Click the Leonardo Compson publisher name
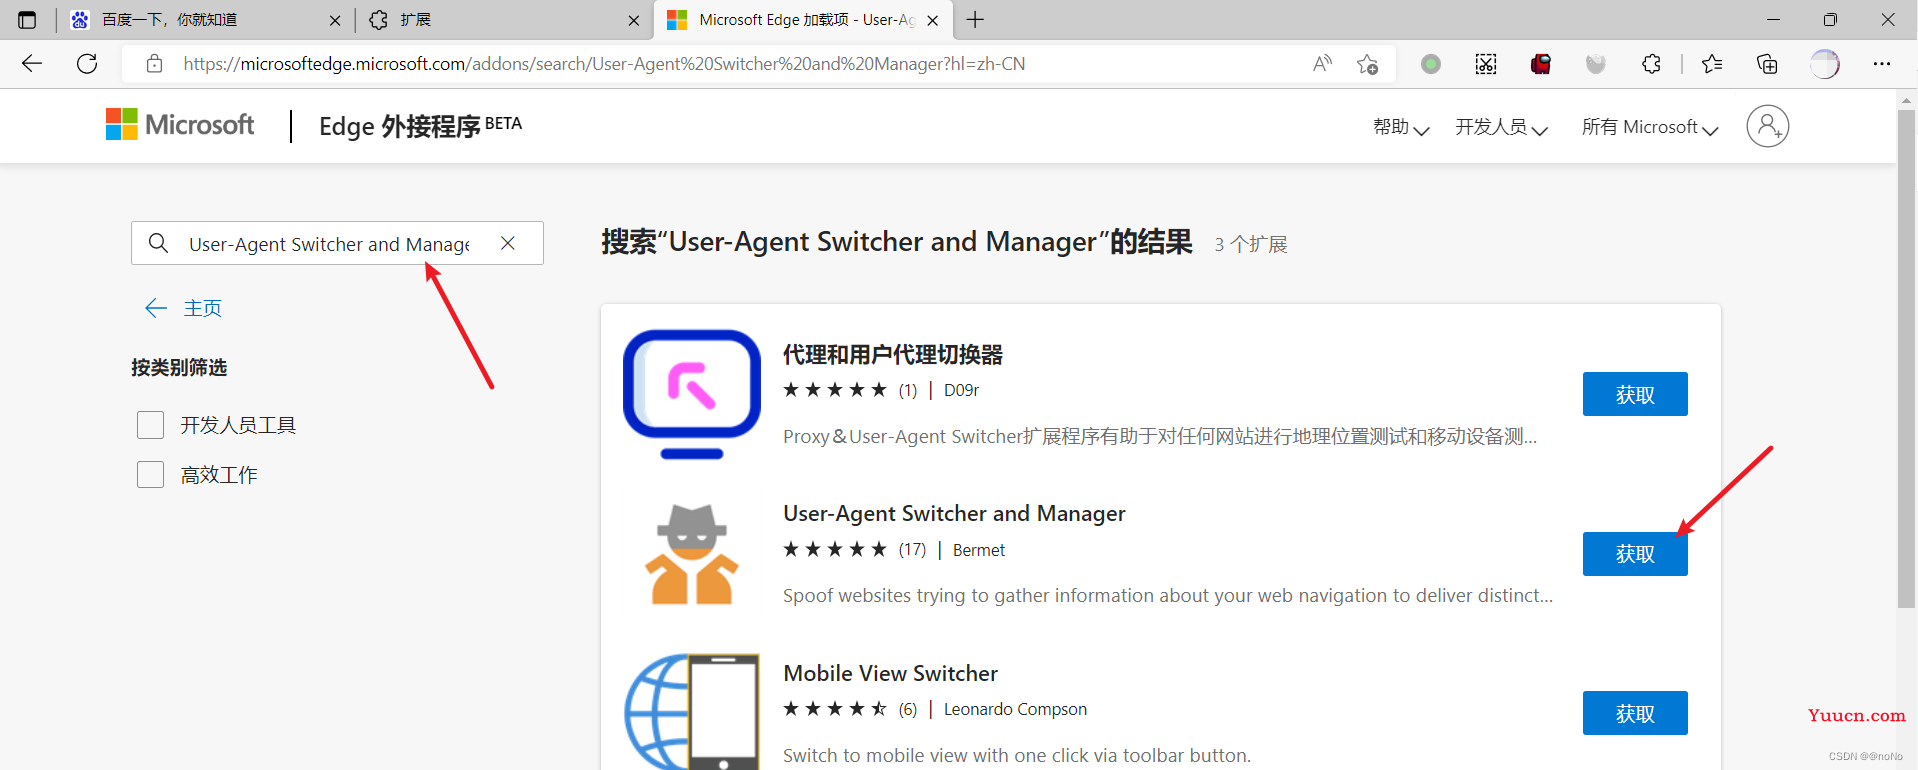1918x770 pixels. [x=1015, y=709]
